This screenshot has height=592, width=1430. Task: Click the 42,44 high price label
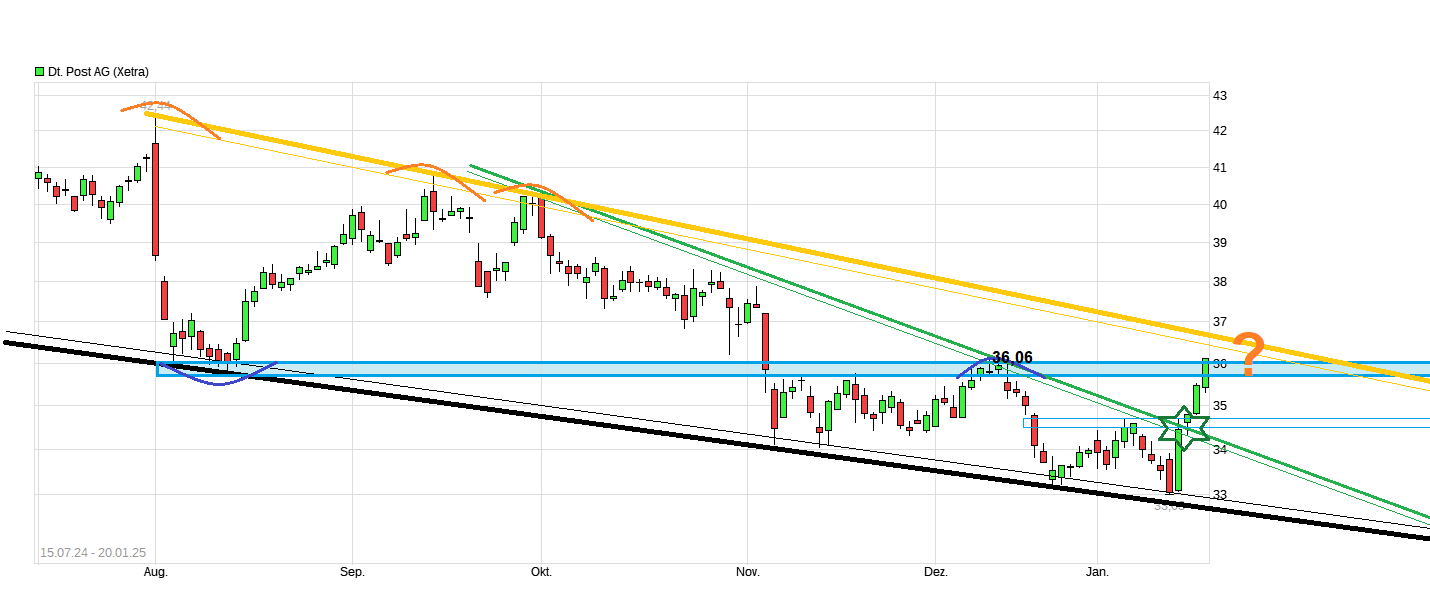click(155, 105)
